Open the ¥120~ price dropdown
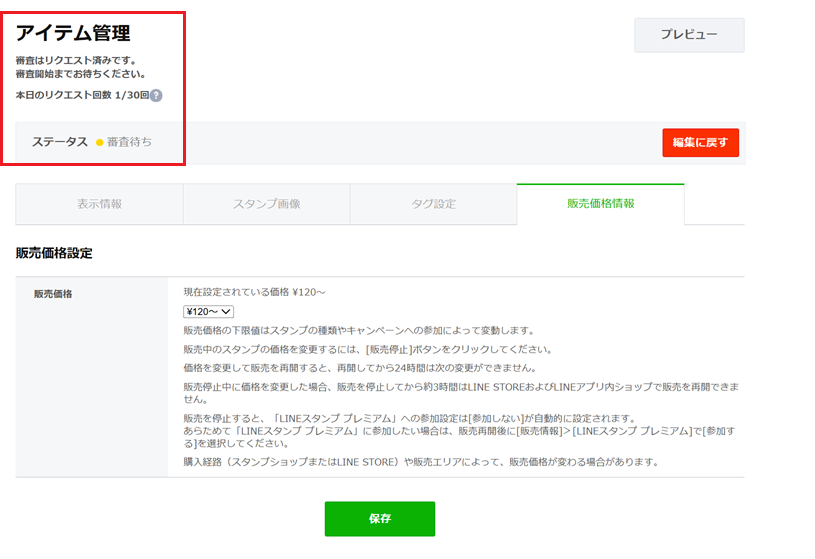This screenshot has width=815, height=559. point(208,312)
